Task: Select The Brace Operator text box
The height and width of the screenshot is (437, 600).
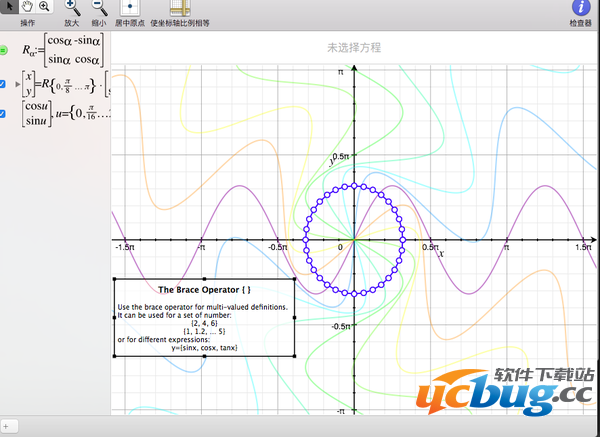Action: 204,318
